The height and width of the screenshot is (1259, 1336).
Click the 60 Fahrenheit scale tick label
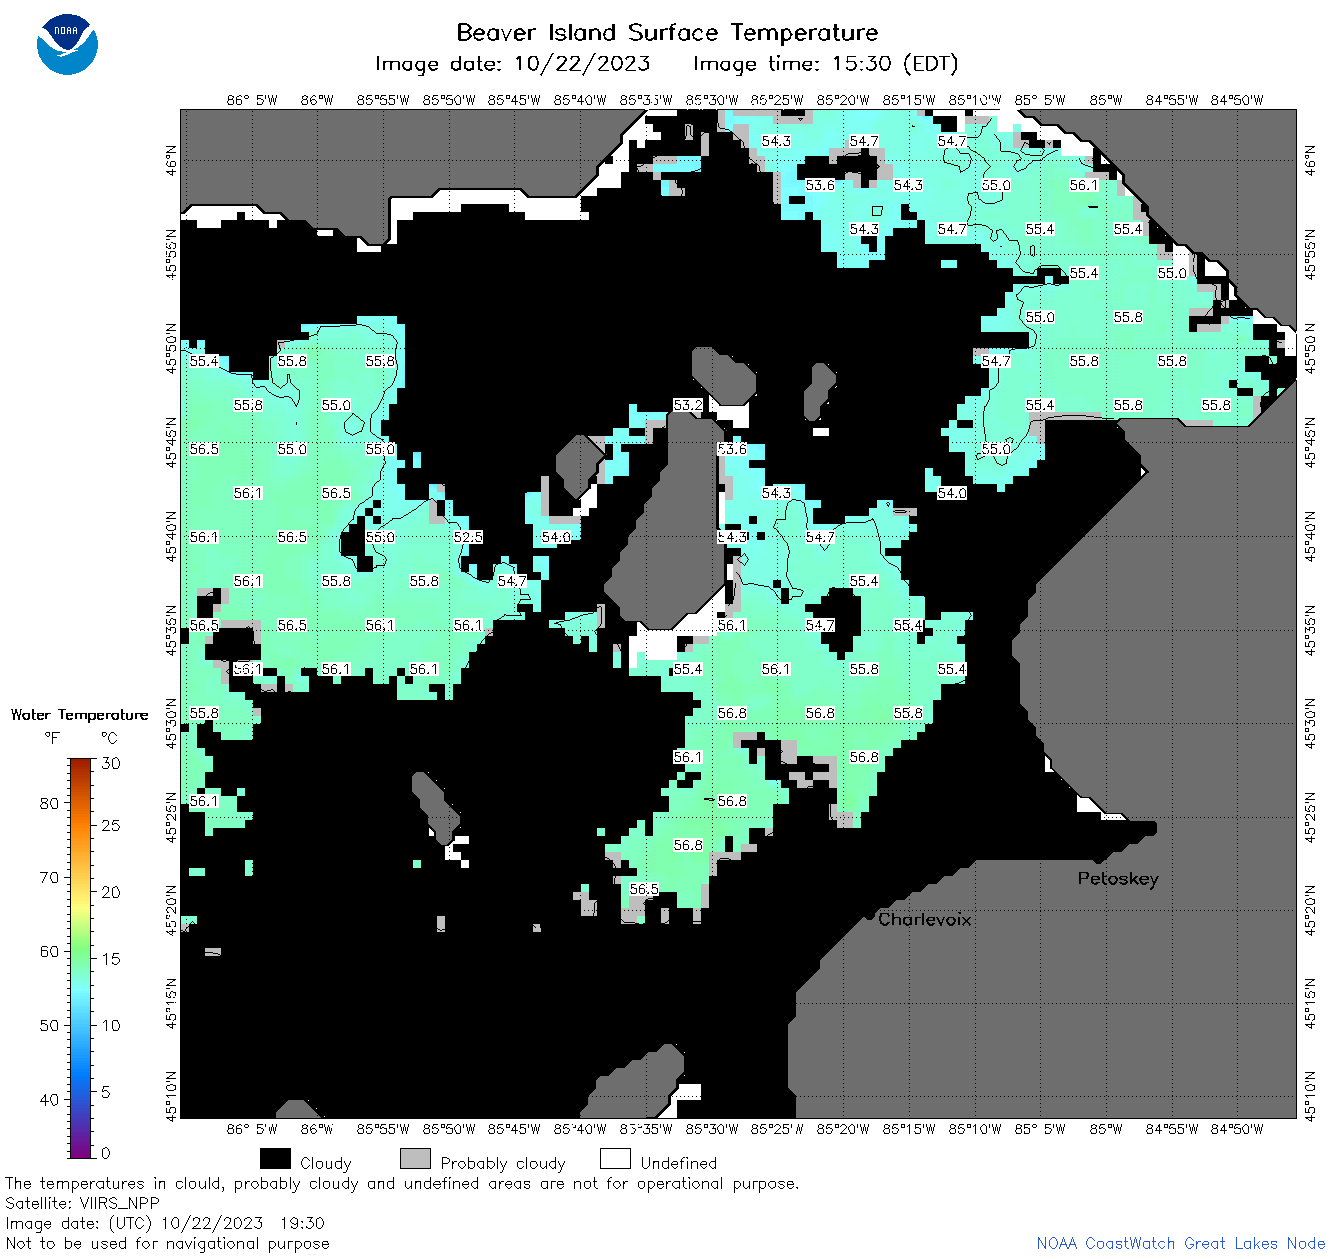point(49,951)
